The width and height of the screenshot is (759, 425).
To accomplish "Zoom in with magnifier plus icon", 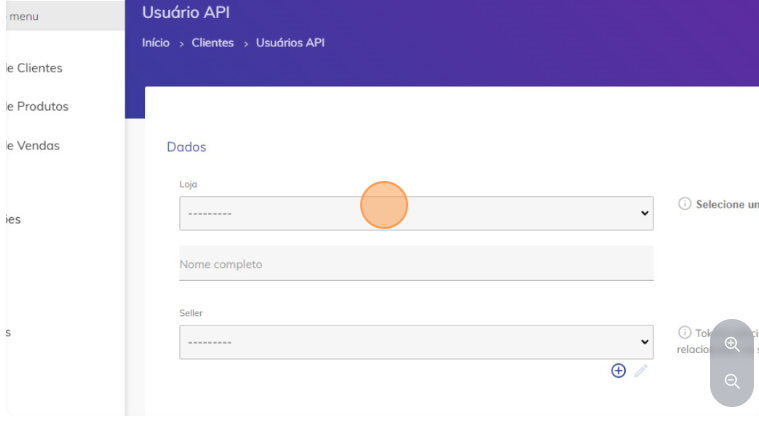I will 732,344.
